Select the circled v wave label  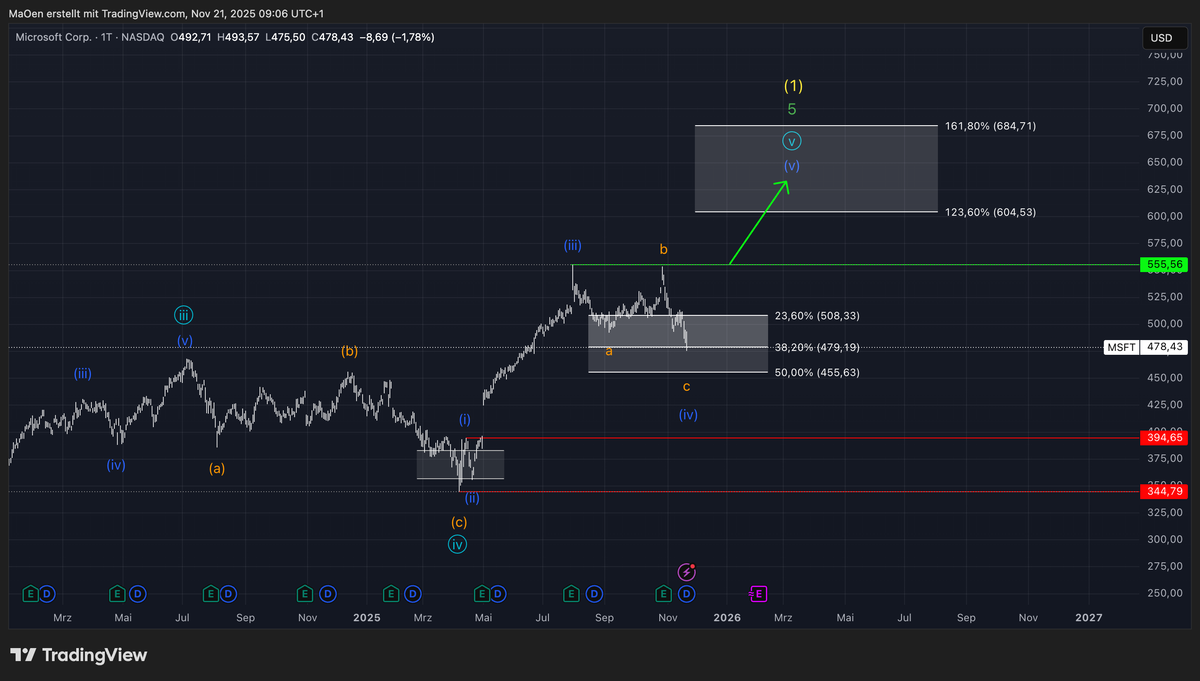(791, 141)
